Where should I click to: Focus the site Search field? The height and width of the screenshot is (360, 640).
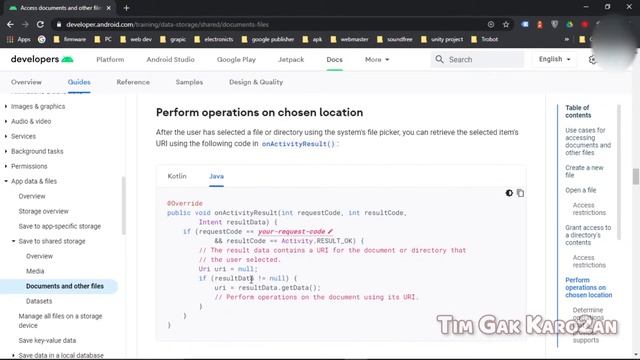(478, 59)
